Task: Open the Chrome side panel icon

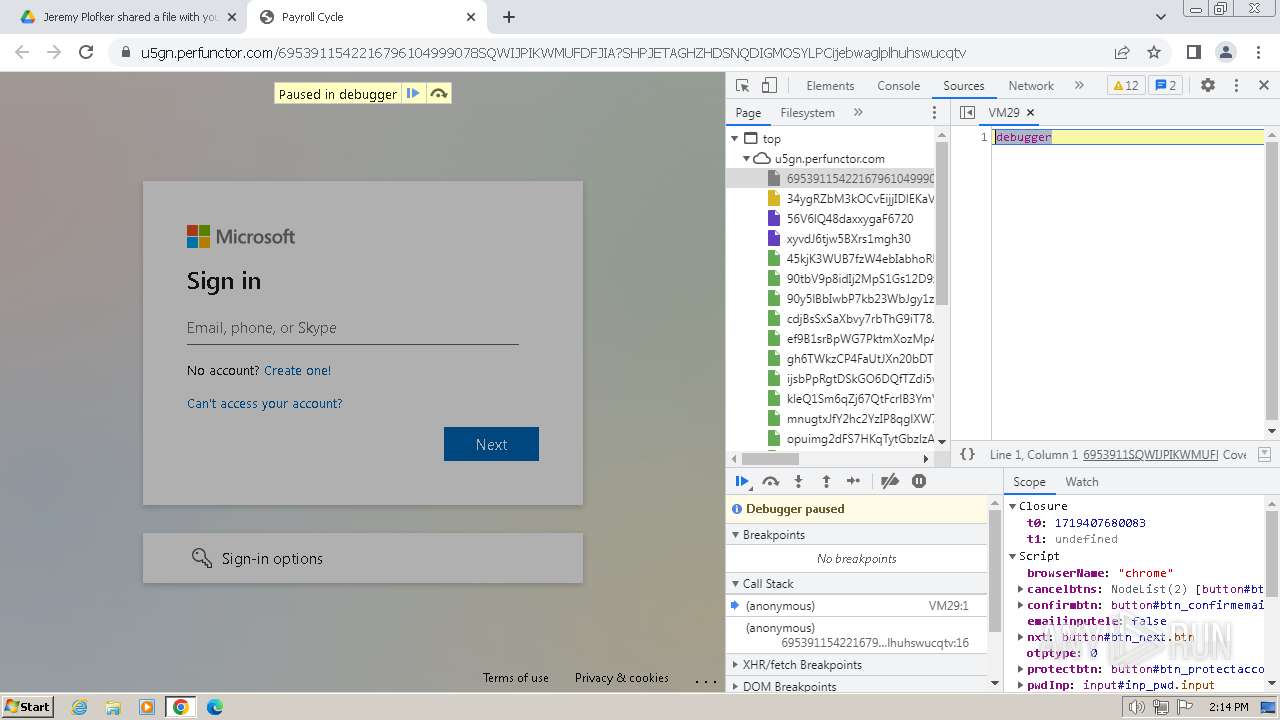Action: point(1193,52)
